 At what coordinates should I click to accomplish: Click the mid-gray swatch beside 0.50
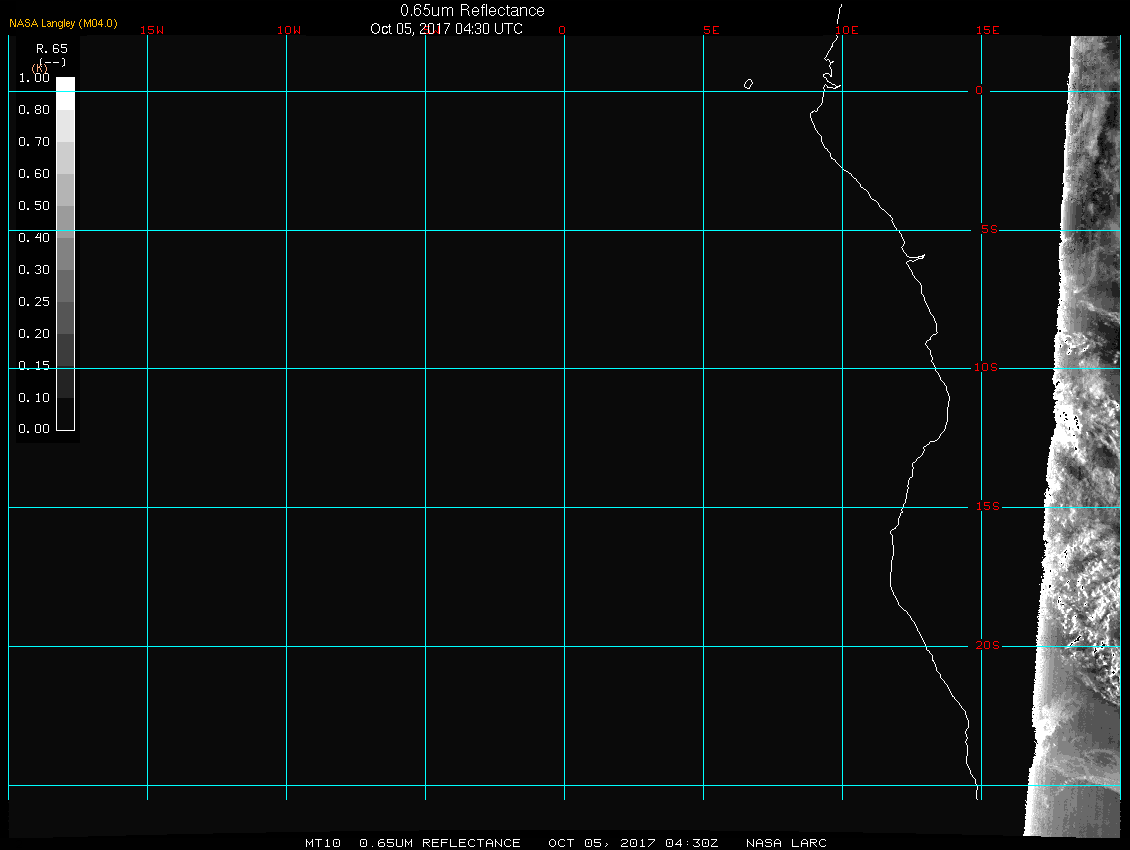tap(66, 221)
